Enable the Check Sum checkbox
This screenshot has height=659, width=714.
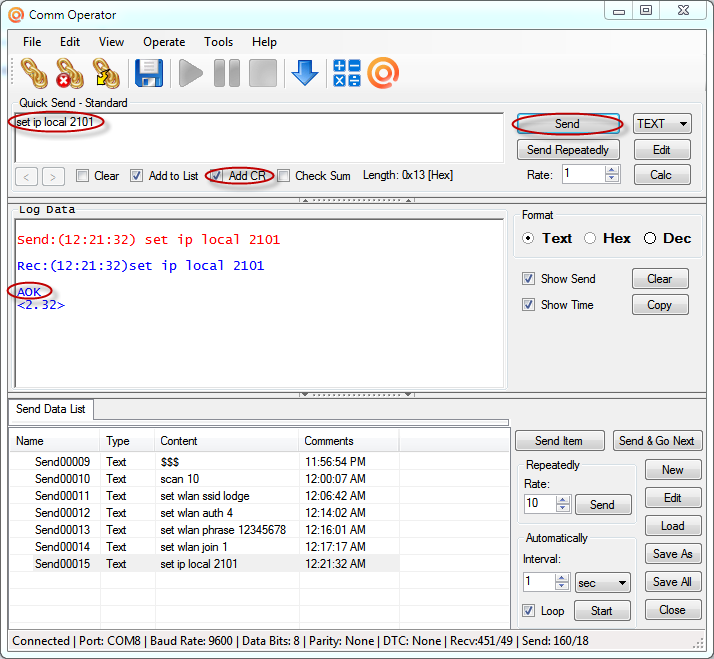(283, 175)
